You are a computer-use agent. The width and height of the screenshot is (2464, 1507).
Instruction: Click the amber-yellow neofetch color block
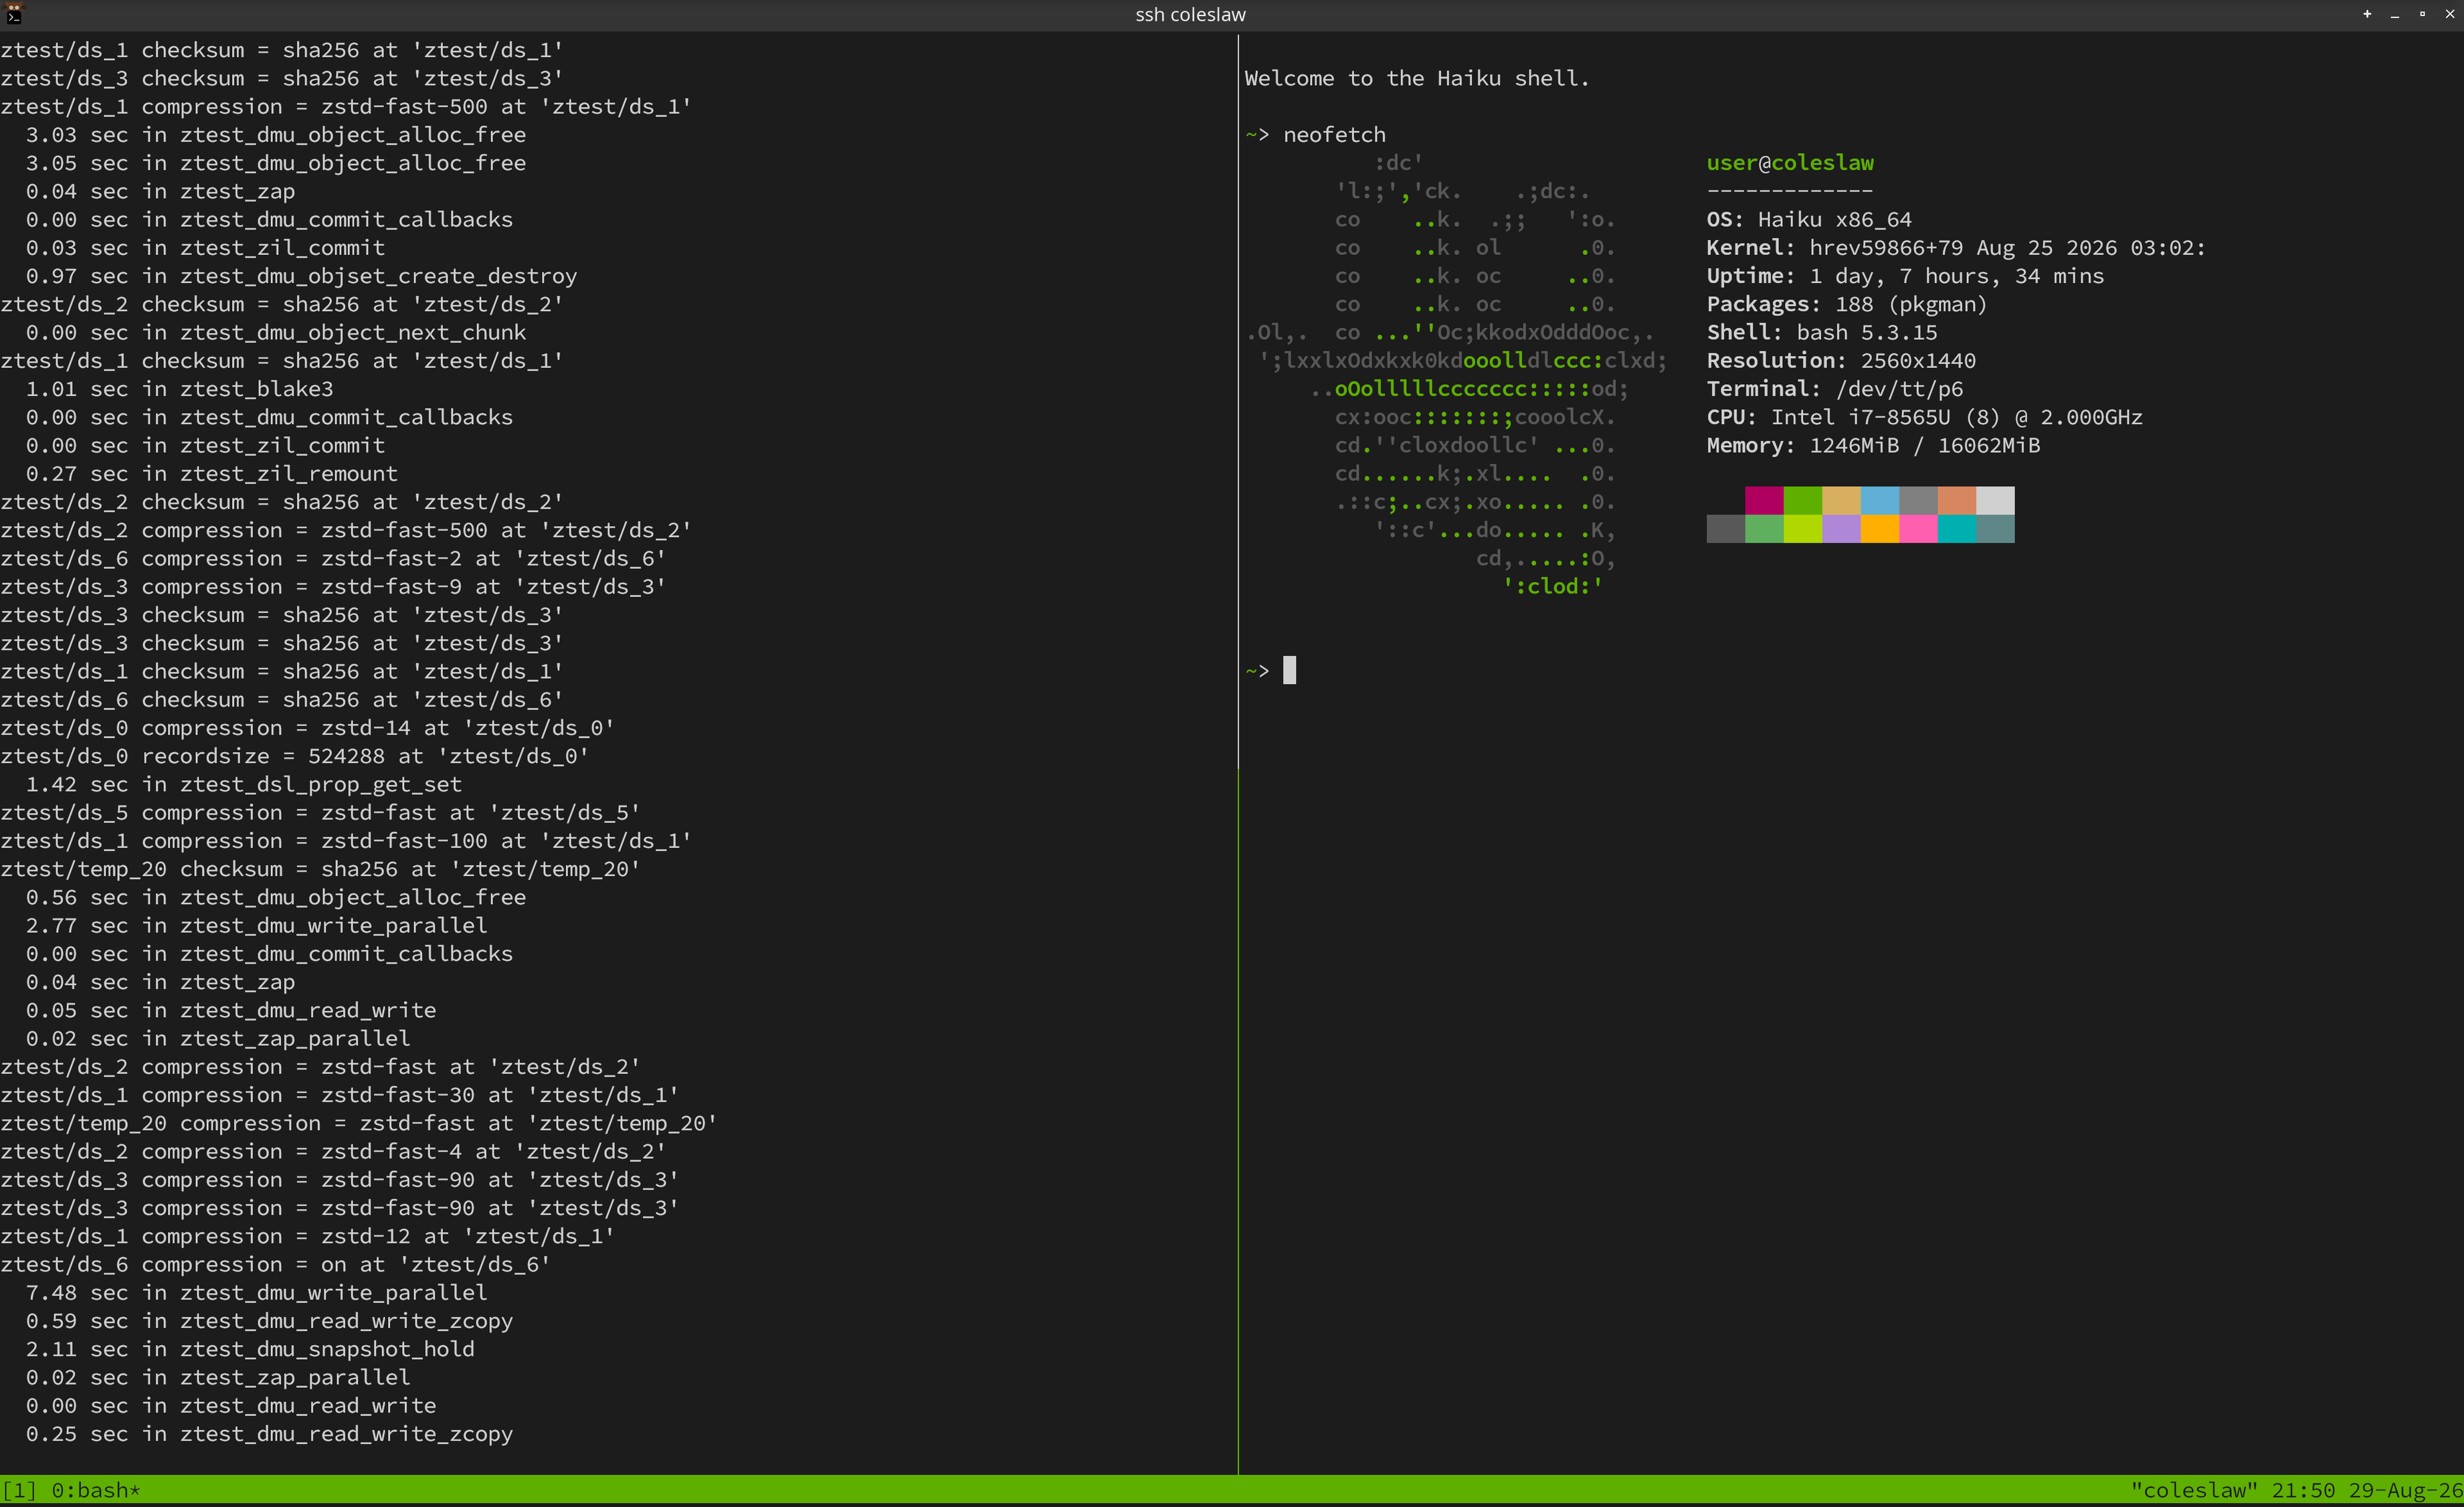pos(1879,528)
